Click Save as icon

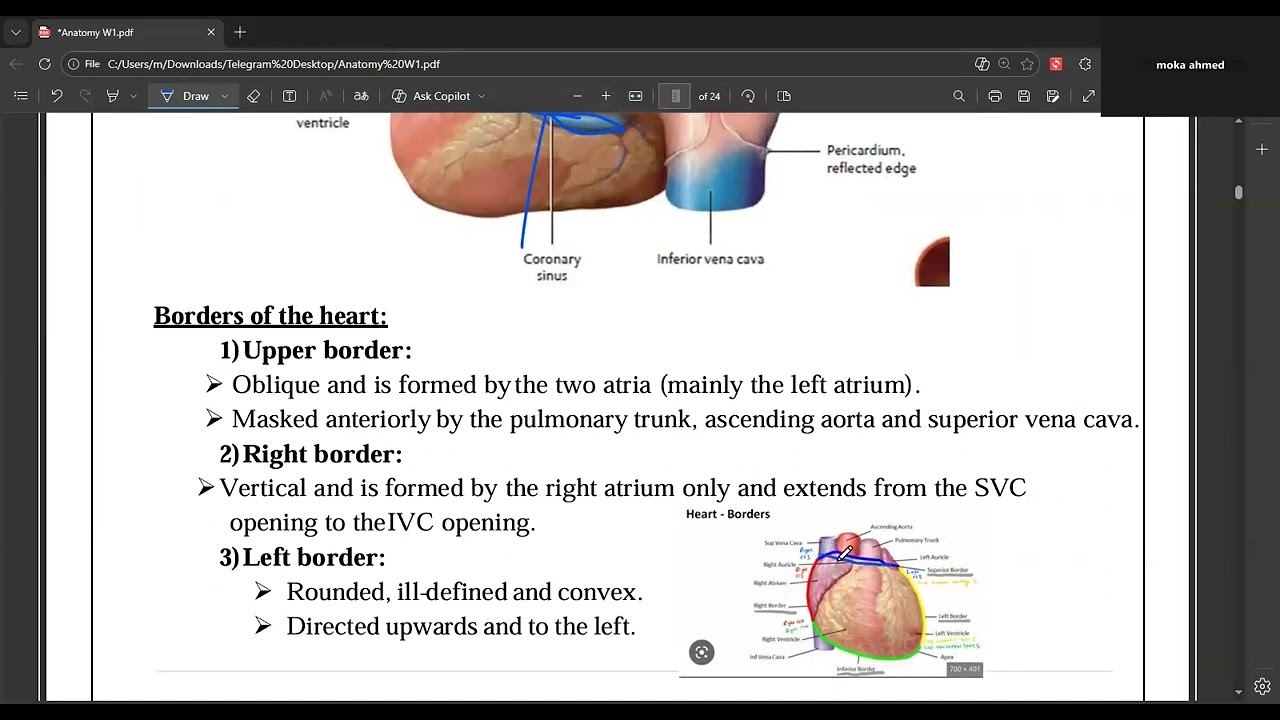click(1053, 96)
